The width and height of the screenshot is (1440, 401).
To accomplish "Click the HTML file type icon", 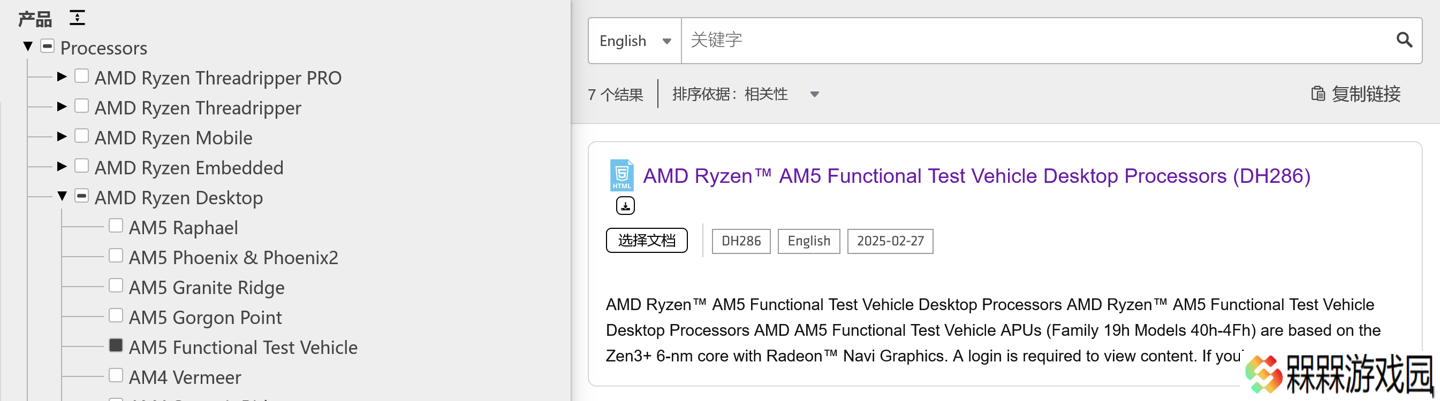I will coord(621,175).
